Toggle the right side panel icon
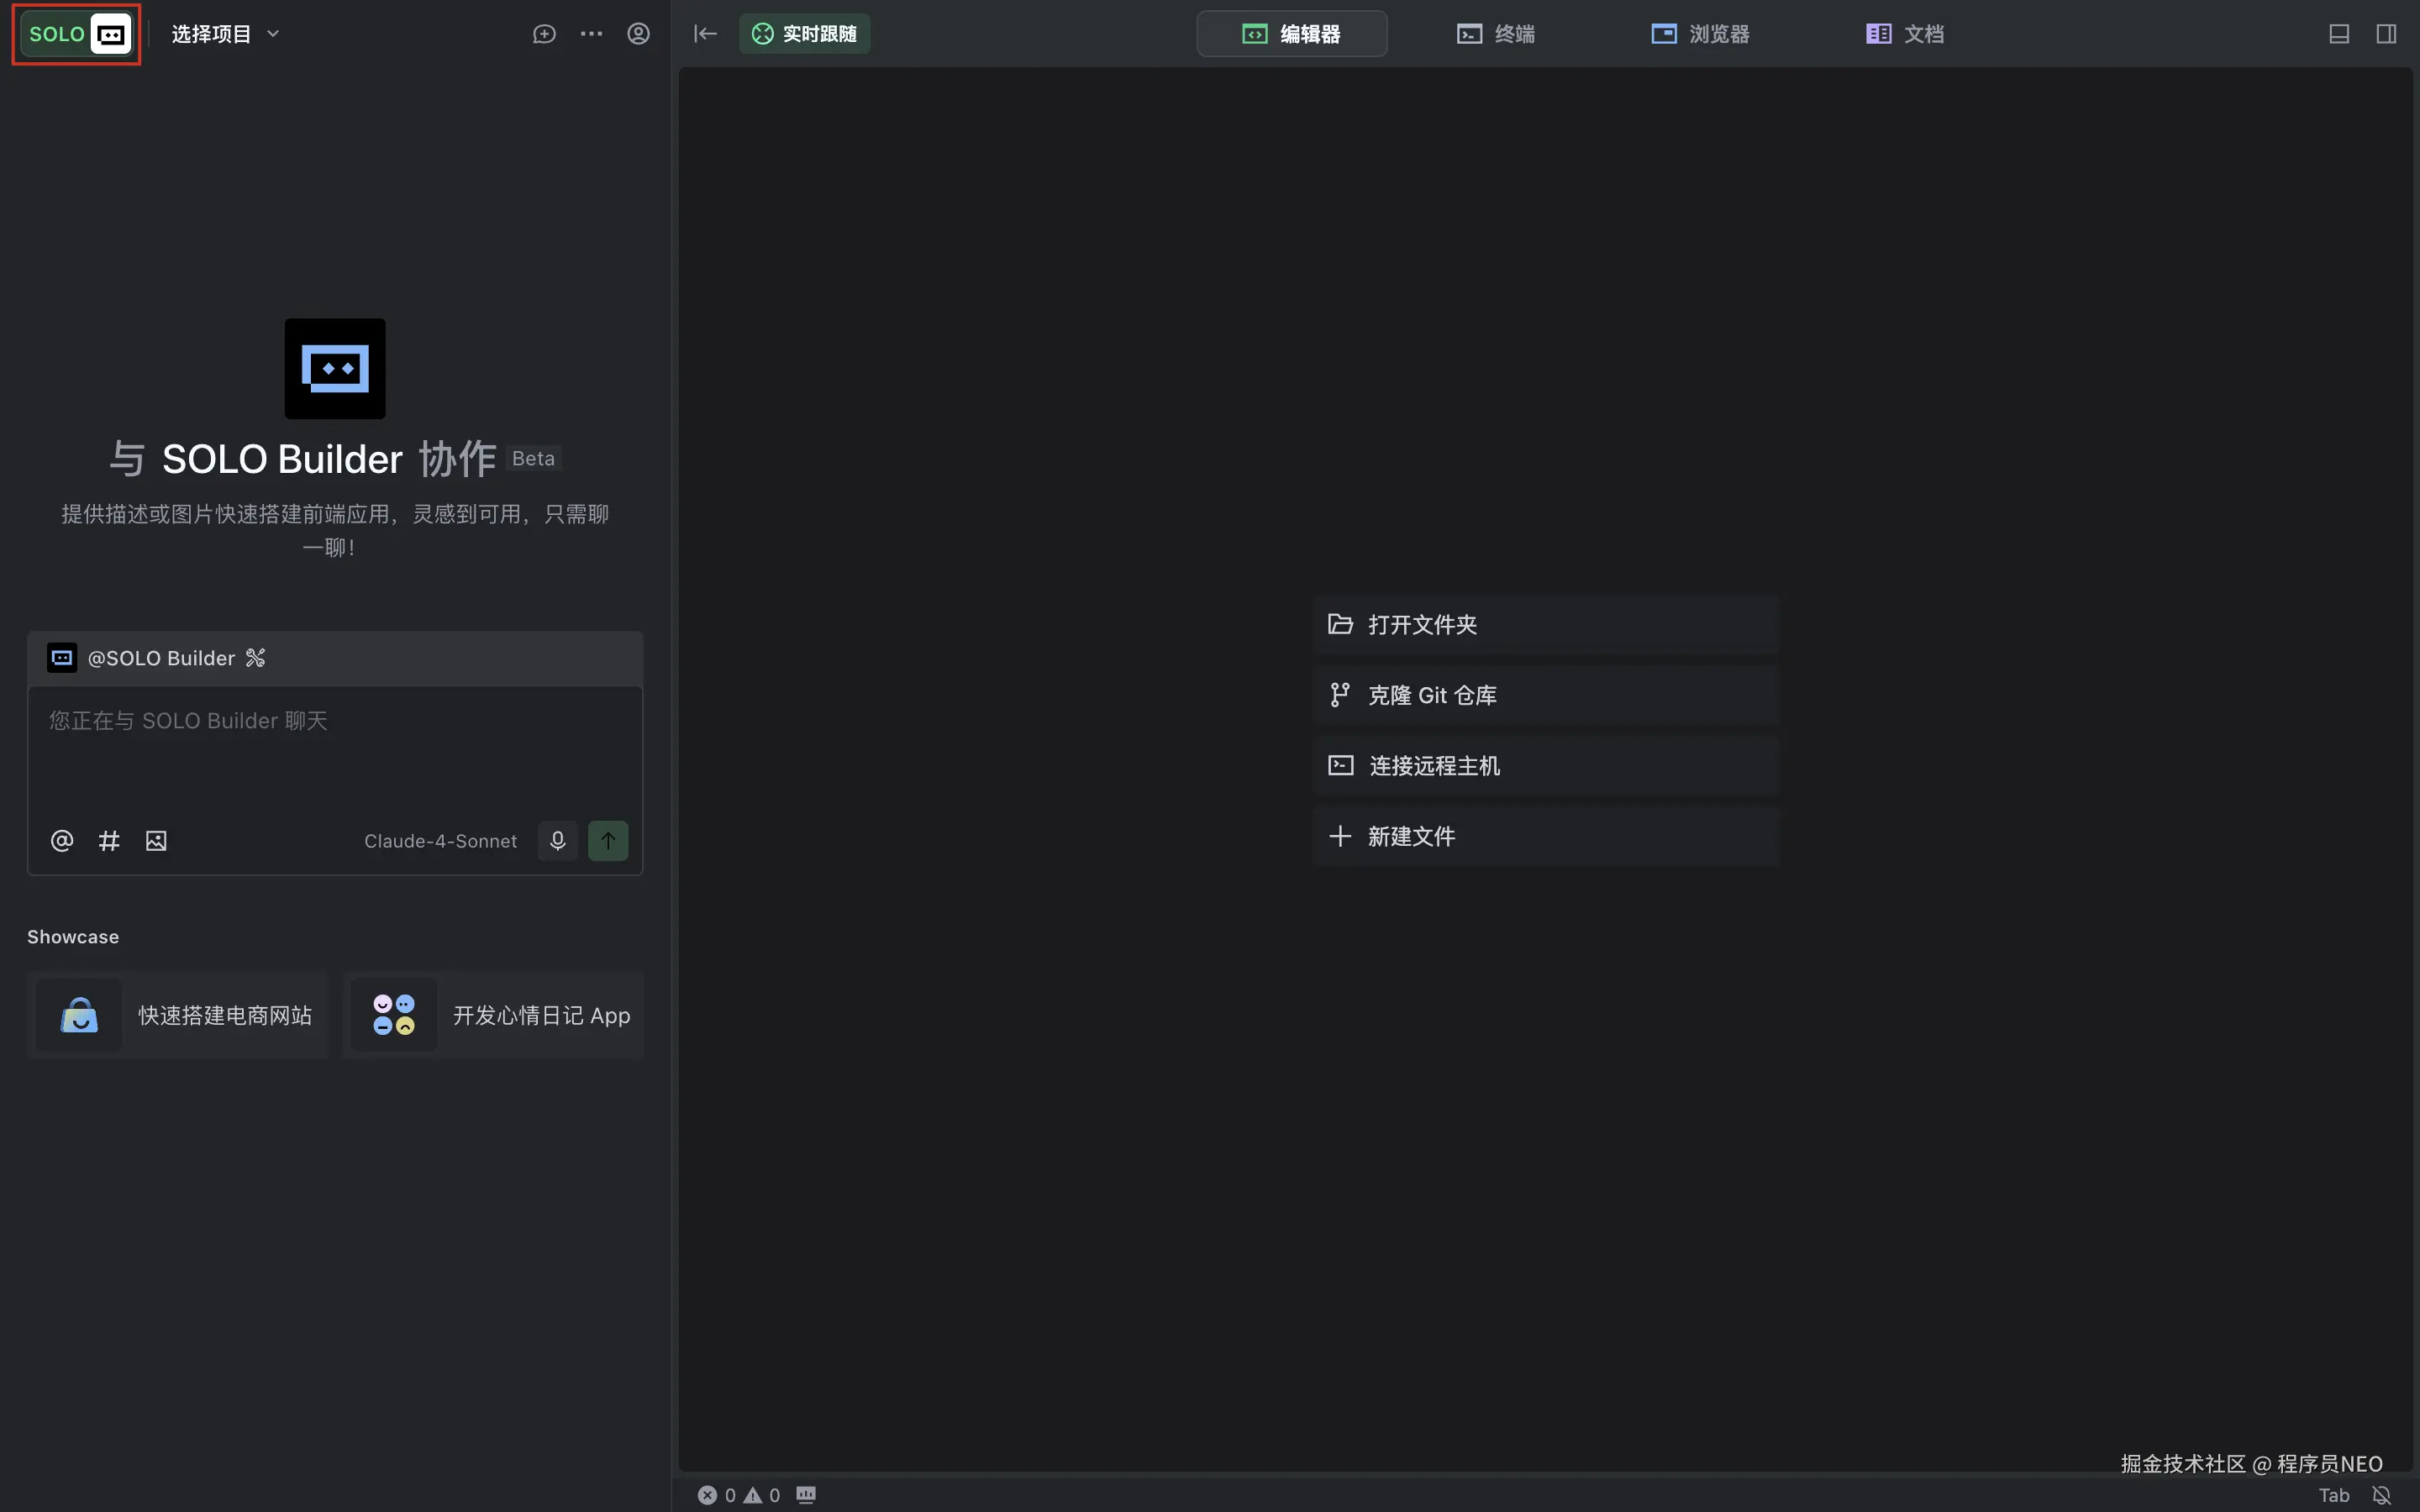Viewport: 2420px width, 1512px height. 2386,34
